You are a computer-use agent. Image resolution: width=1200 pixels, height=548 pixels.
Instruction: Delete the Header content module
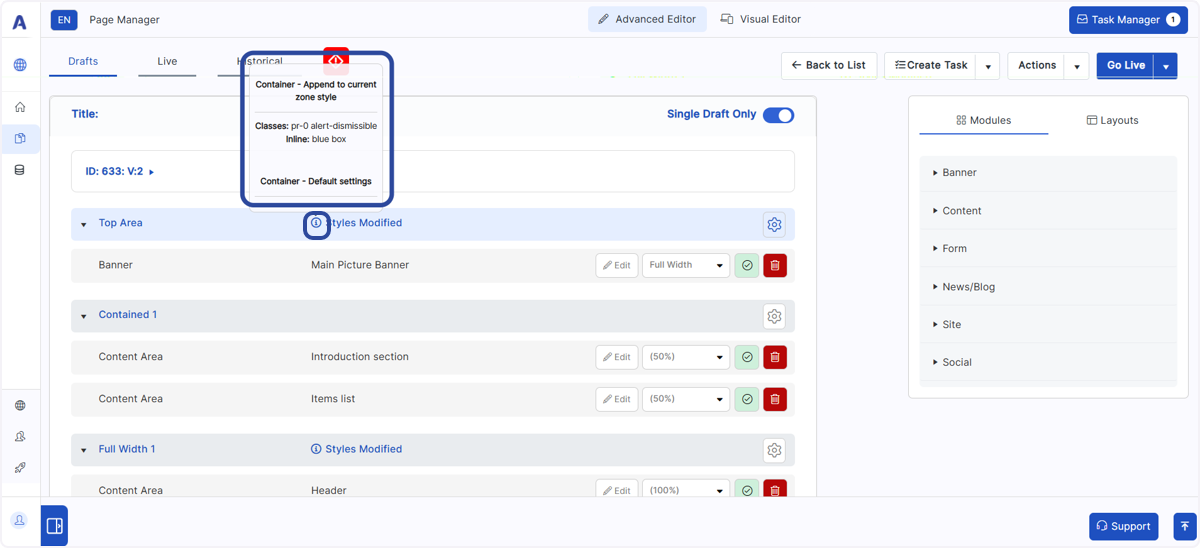(775, 489)
